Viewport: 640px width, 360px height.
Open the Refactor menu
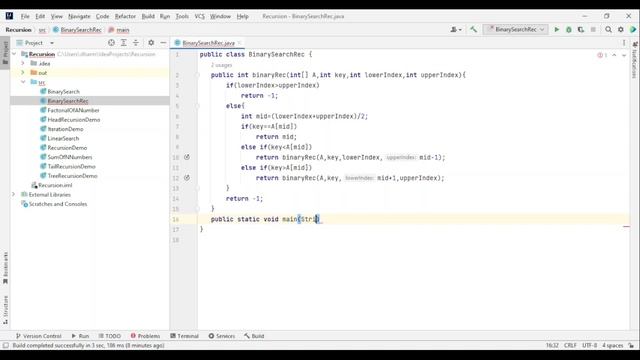pyautogui.click(x=125, y=16)
